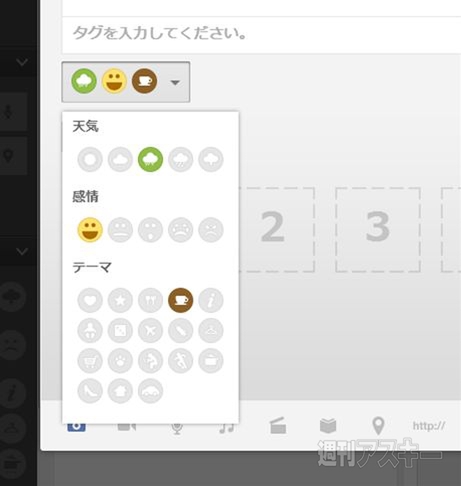The height and width of the screenshot is (486, 461).
Task: Choose the heart theme icon
Action: (x=90, y=300)
